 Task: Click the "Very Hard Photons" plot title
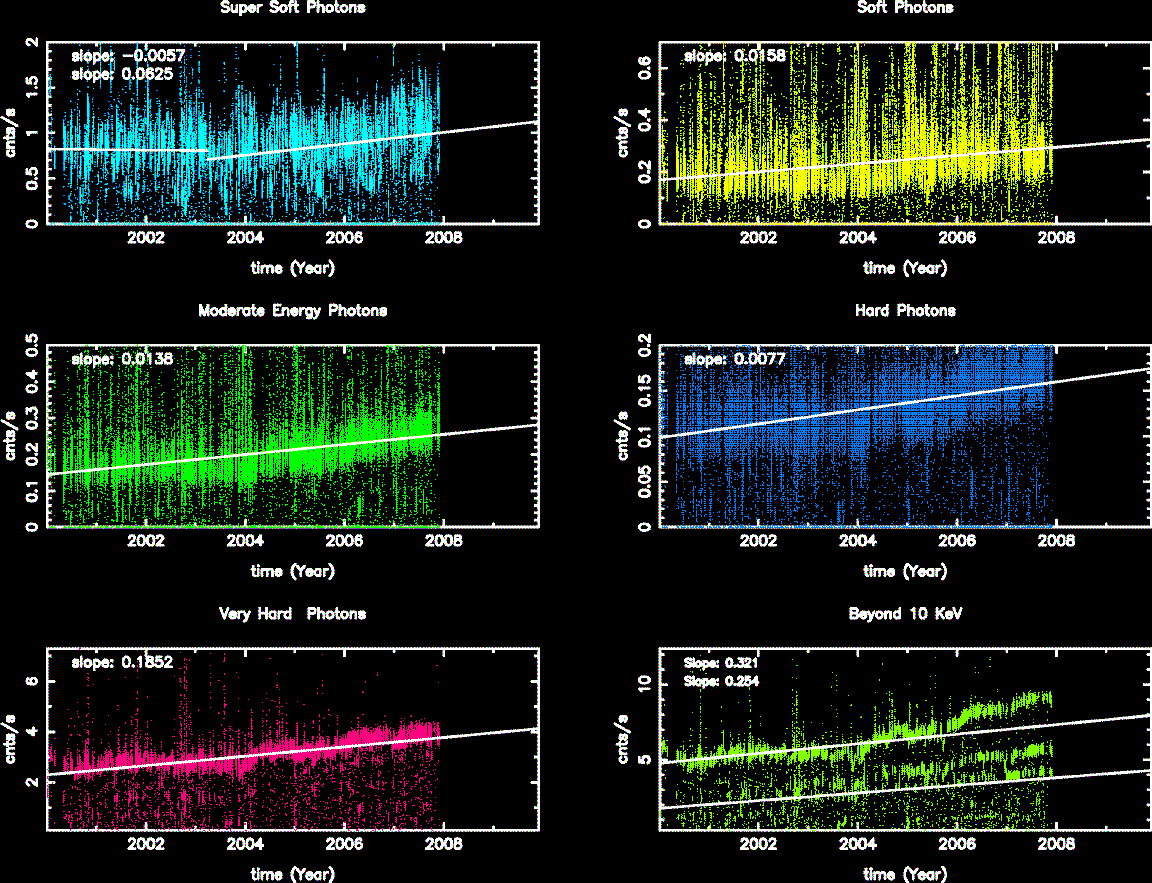(x=292, y=614)
